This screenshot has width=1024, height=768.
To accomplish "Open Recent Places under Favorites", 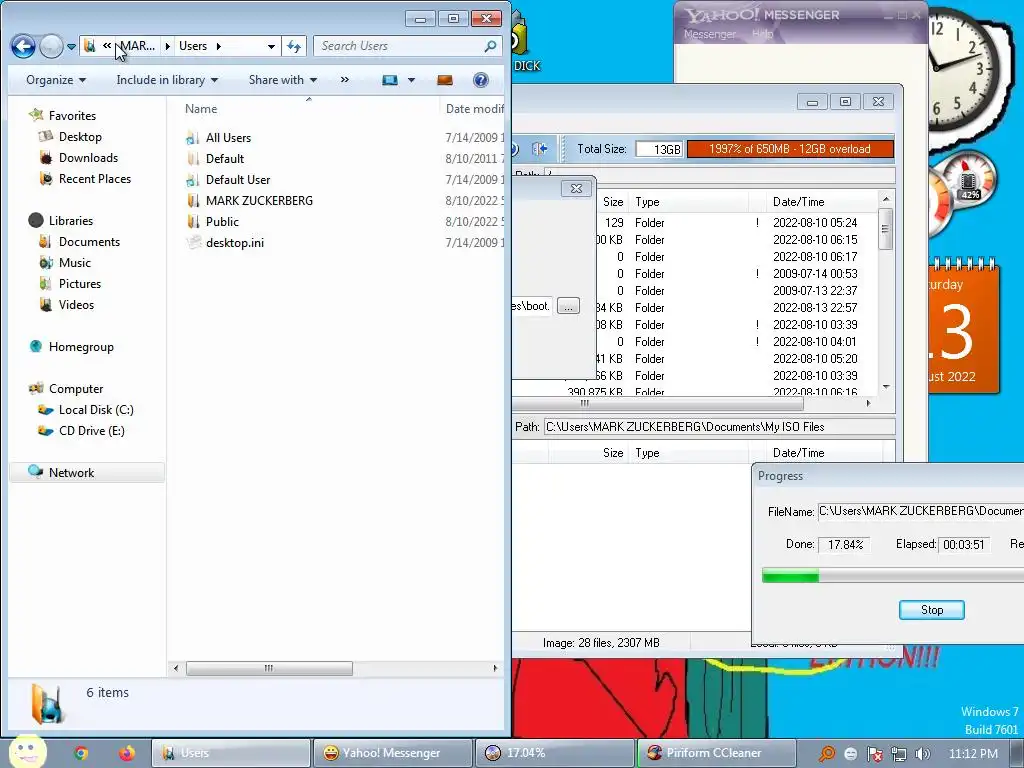I will pyautogui.click(x=95, y=178).
